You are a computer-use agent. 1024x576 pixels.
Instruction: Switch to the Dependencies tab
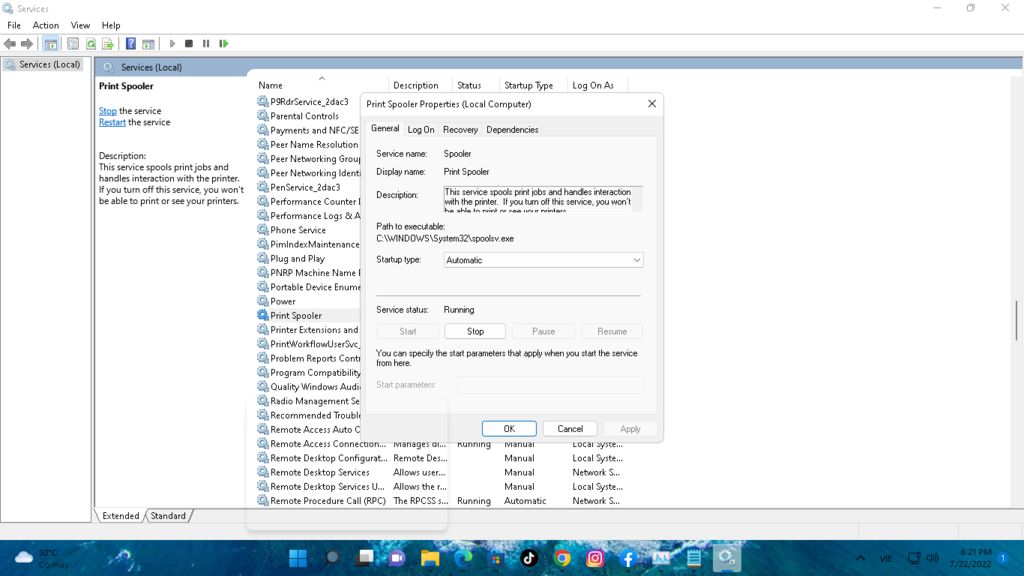click(x=512, y=129)
